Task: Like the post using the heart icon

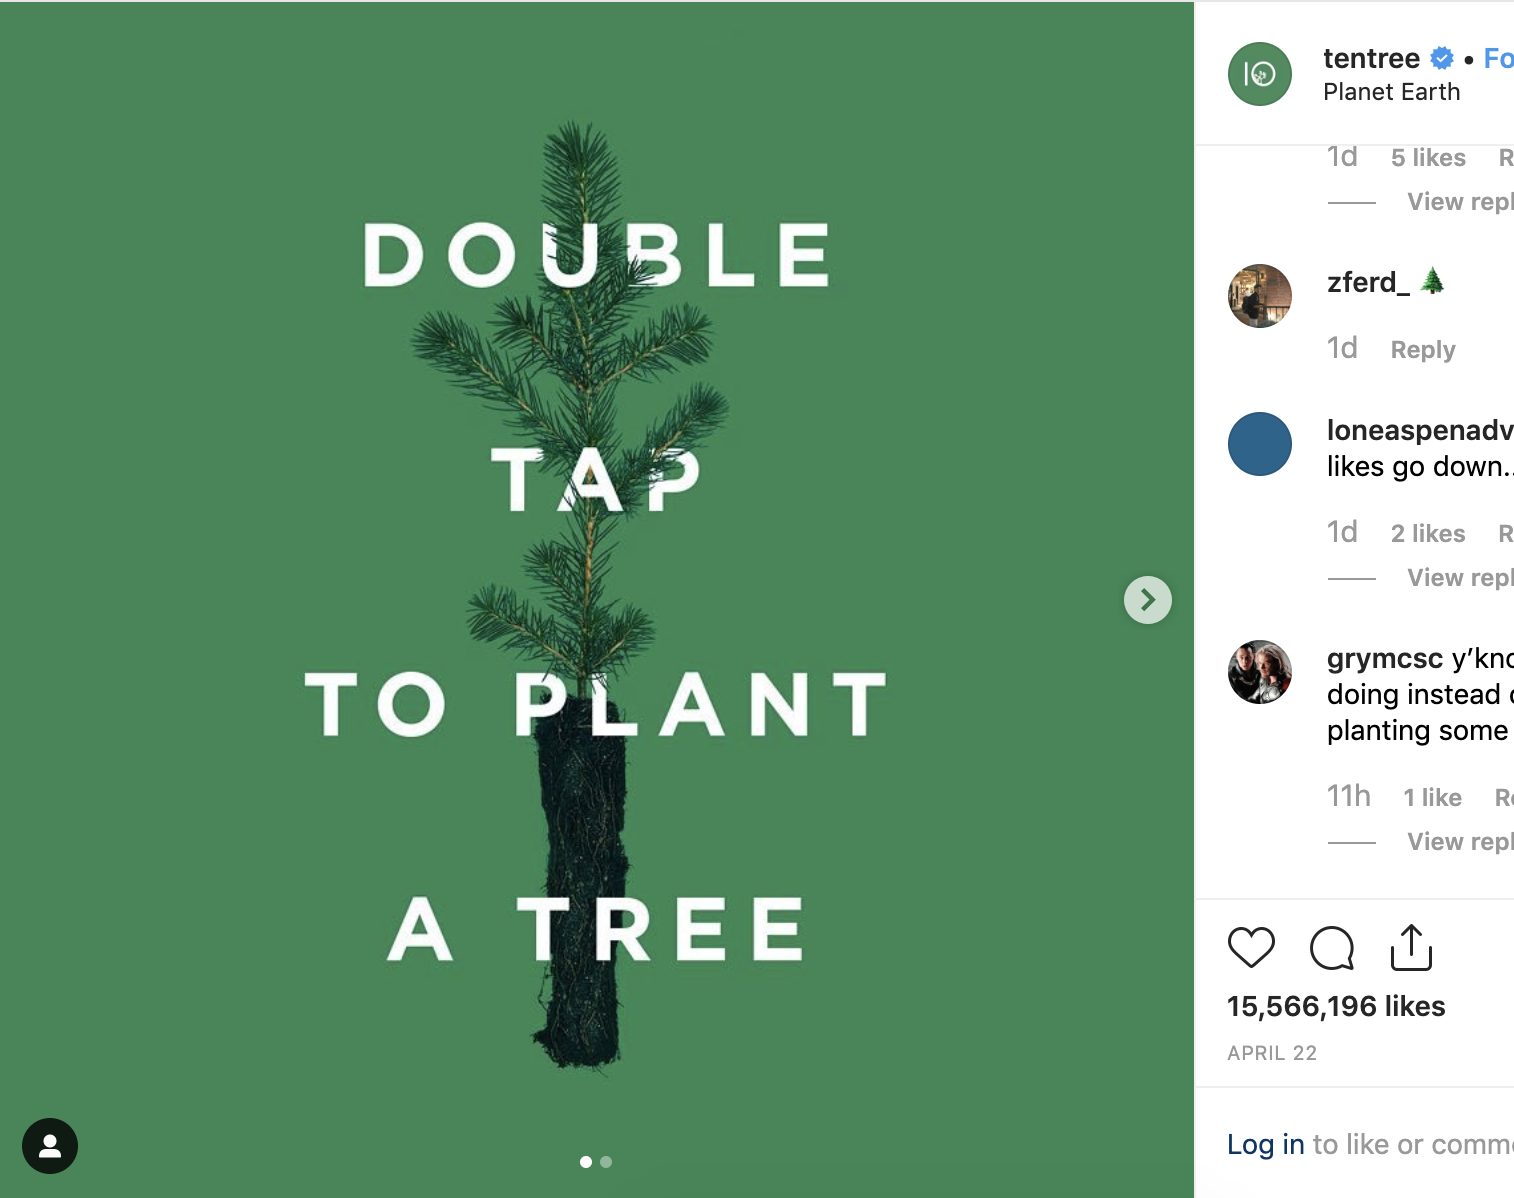Action: pyautogui.click(x=1252, y=948)
